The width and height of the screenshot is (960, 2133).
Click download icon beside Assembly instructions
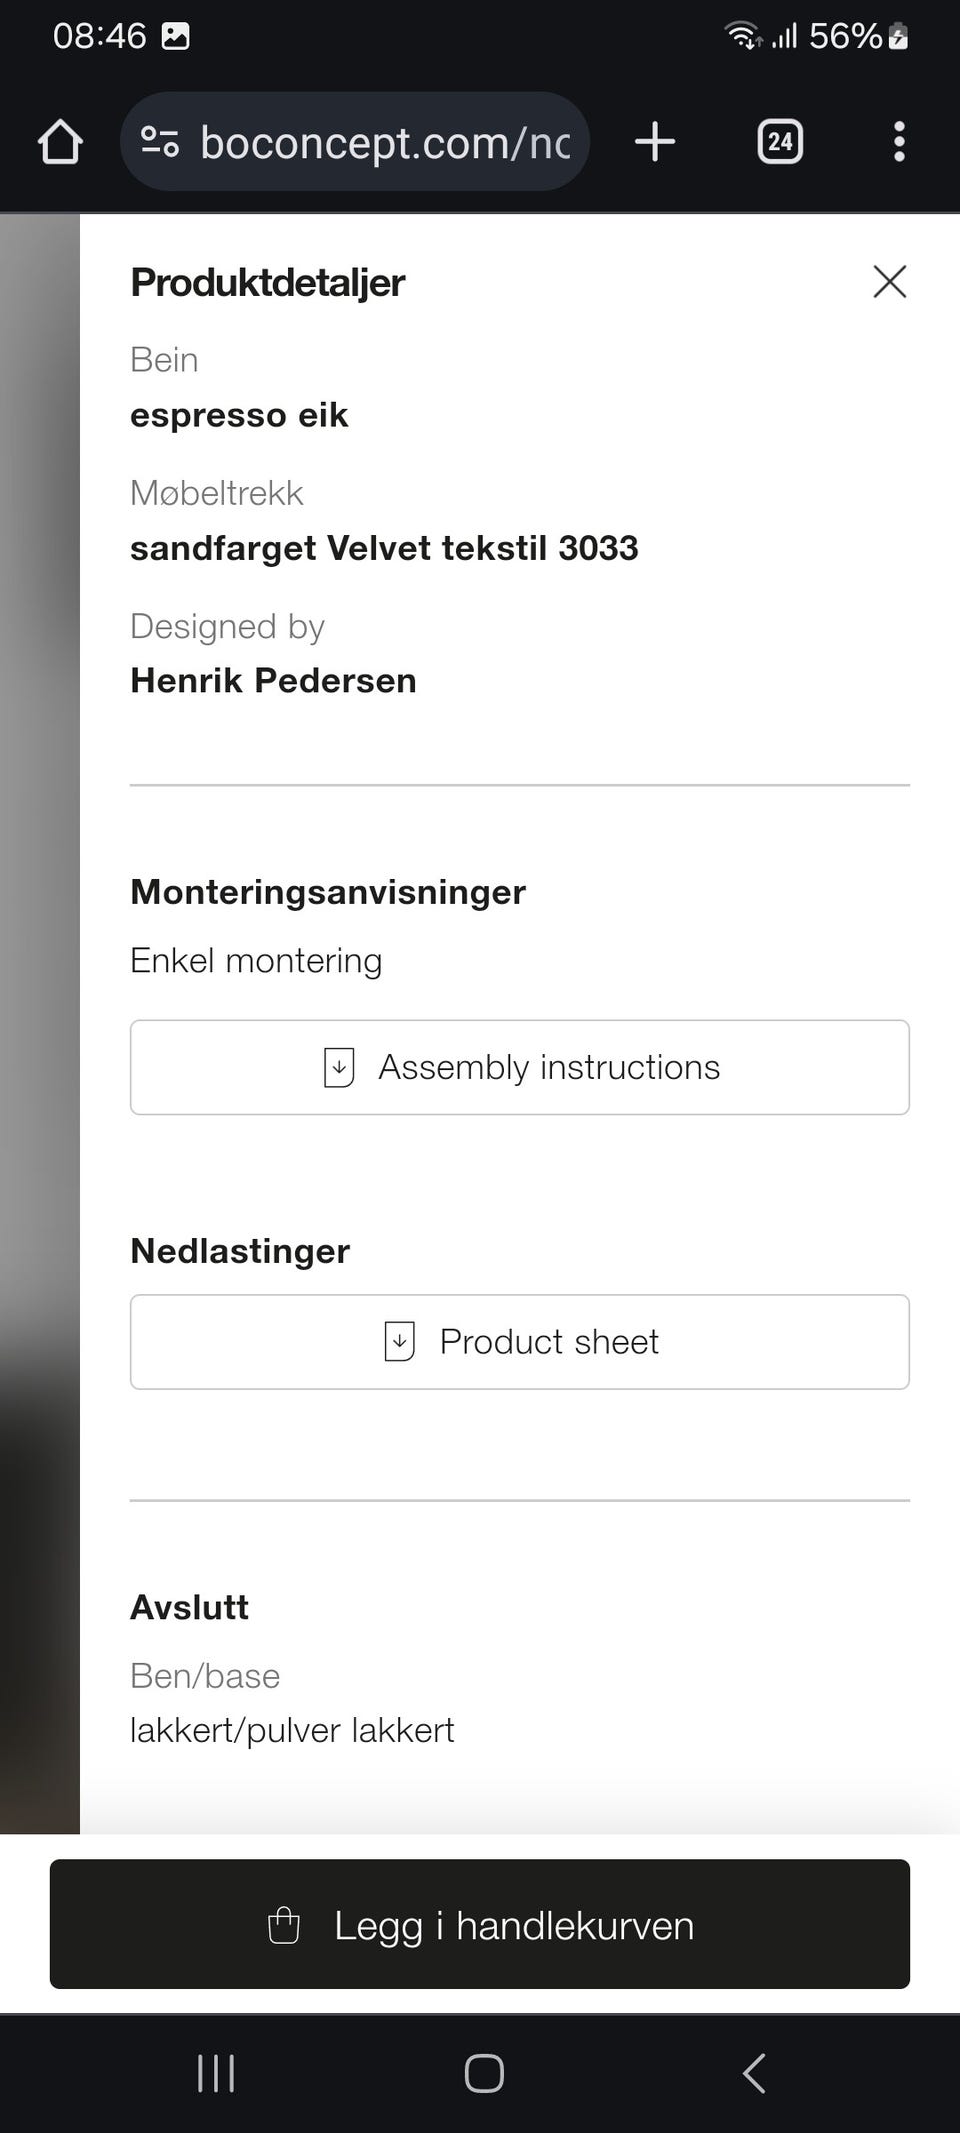(339, 1067)
